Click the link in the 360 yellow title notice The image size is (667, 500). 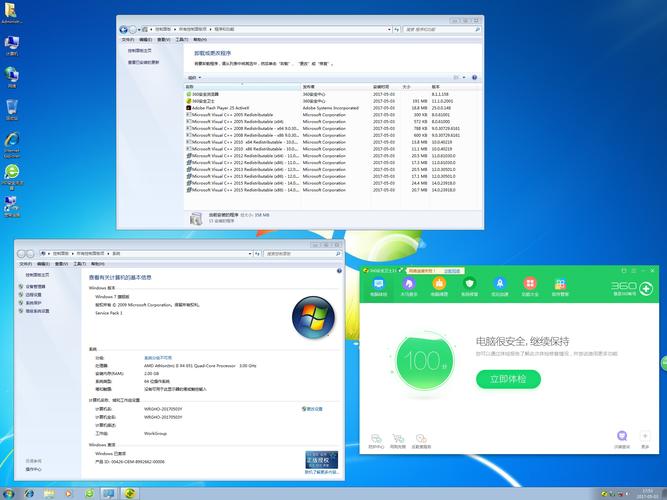click(x=452, y=271)
